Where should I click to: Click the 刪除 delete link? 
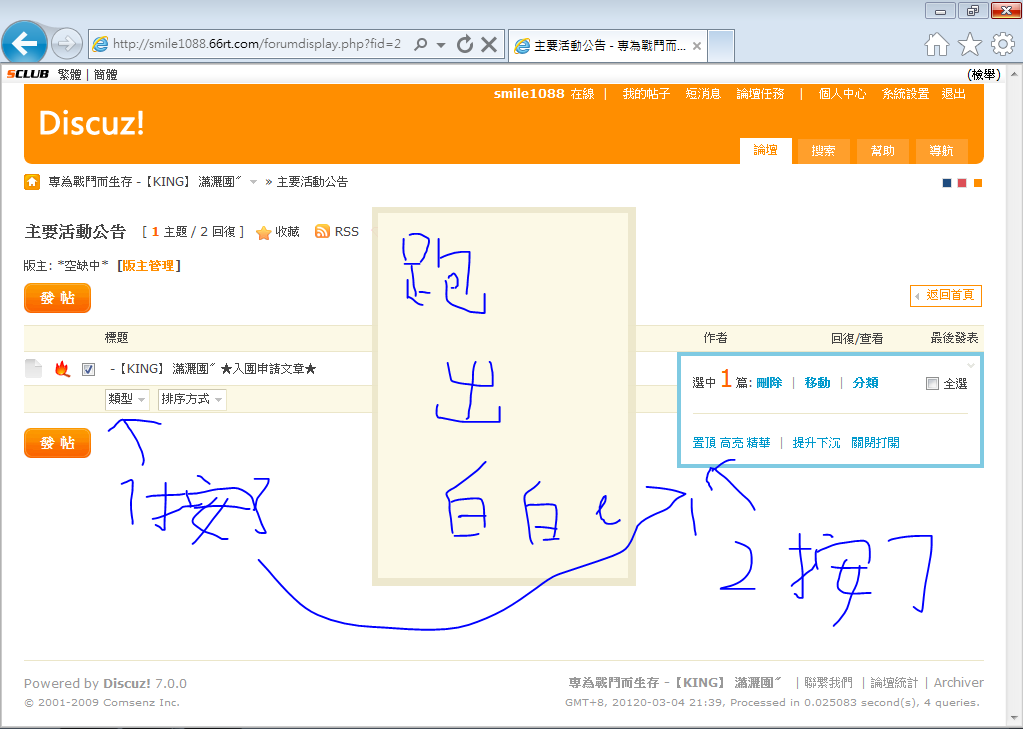pos(769,383)
